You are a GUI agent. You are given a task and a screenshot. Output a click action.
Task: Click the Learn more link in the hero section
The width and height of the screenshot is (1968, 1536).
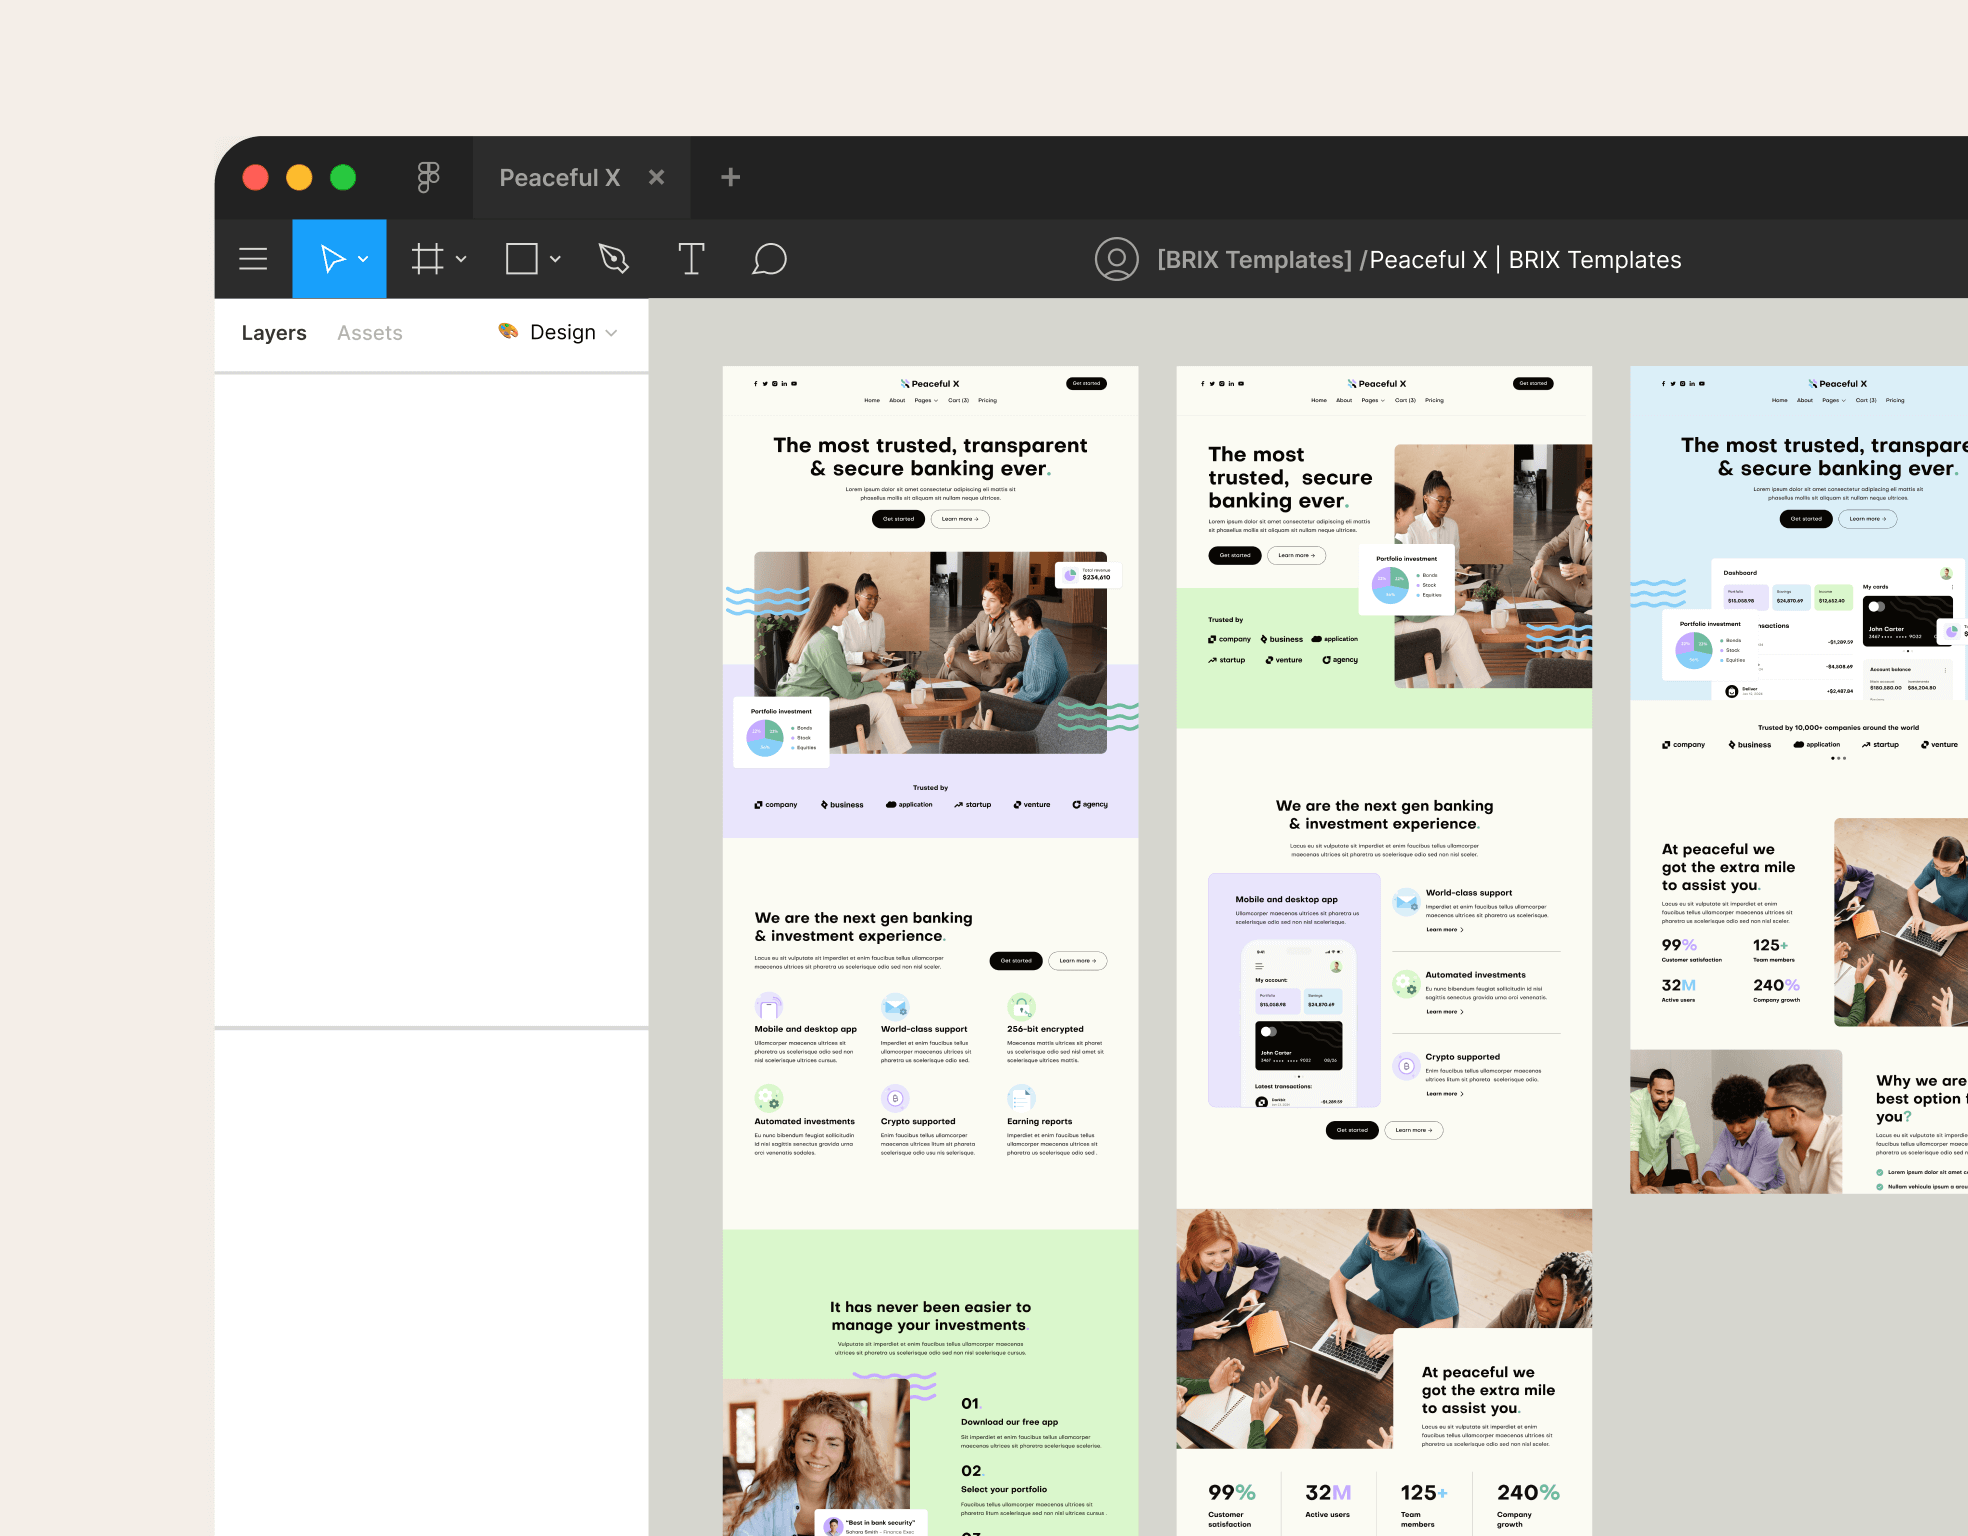959,519
